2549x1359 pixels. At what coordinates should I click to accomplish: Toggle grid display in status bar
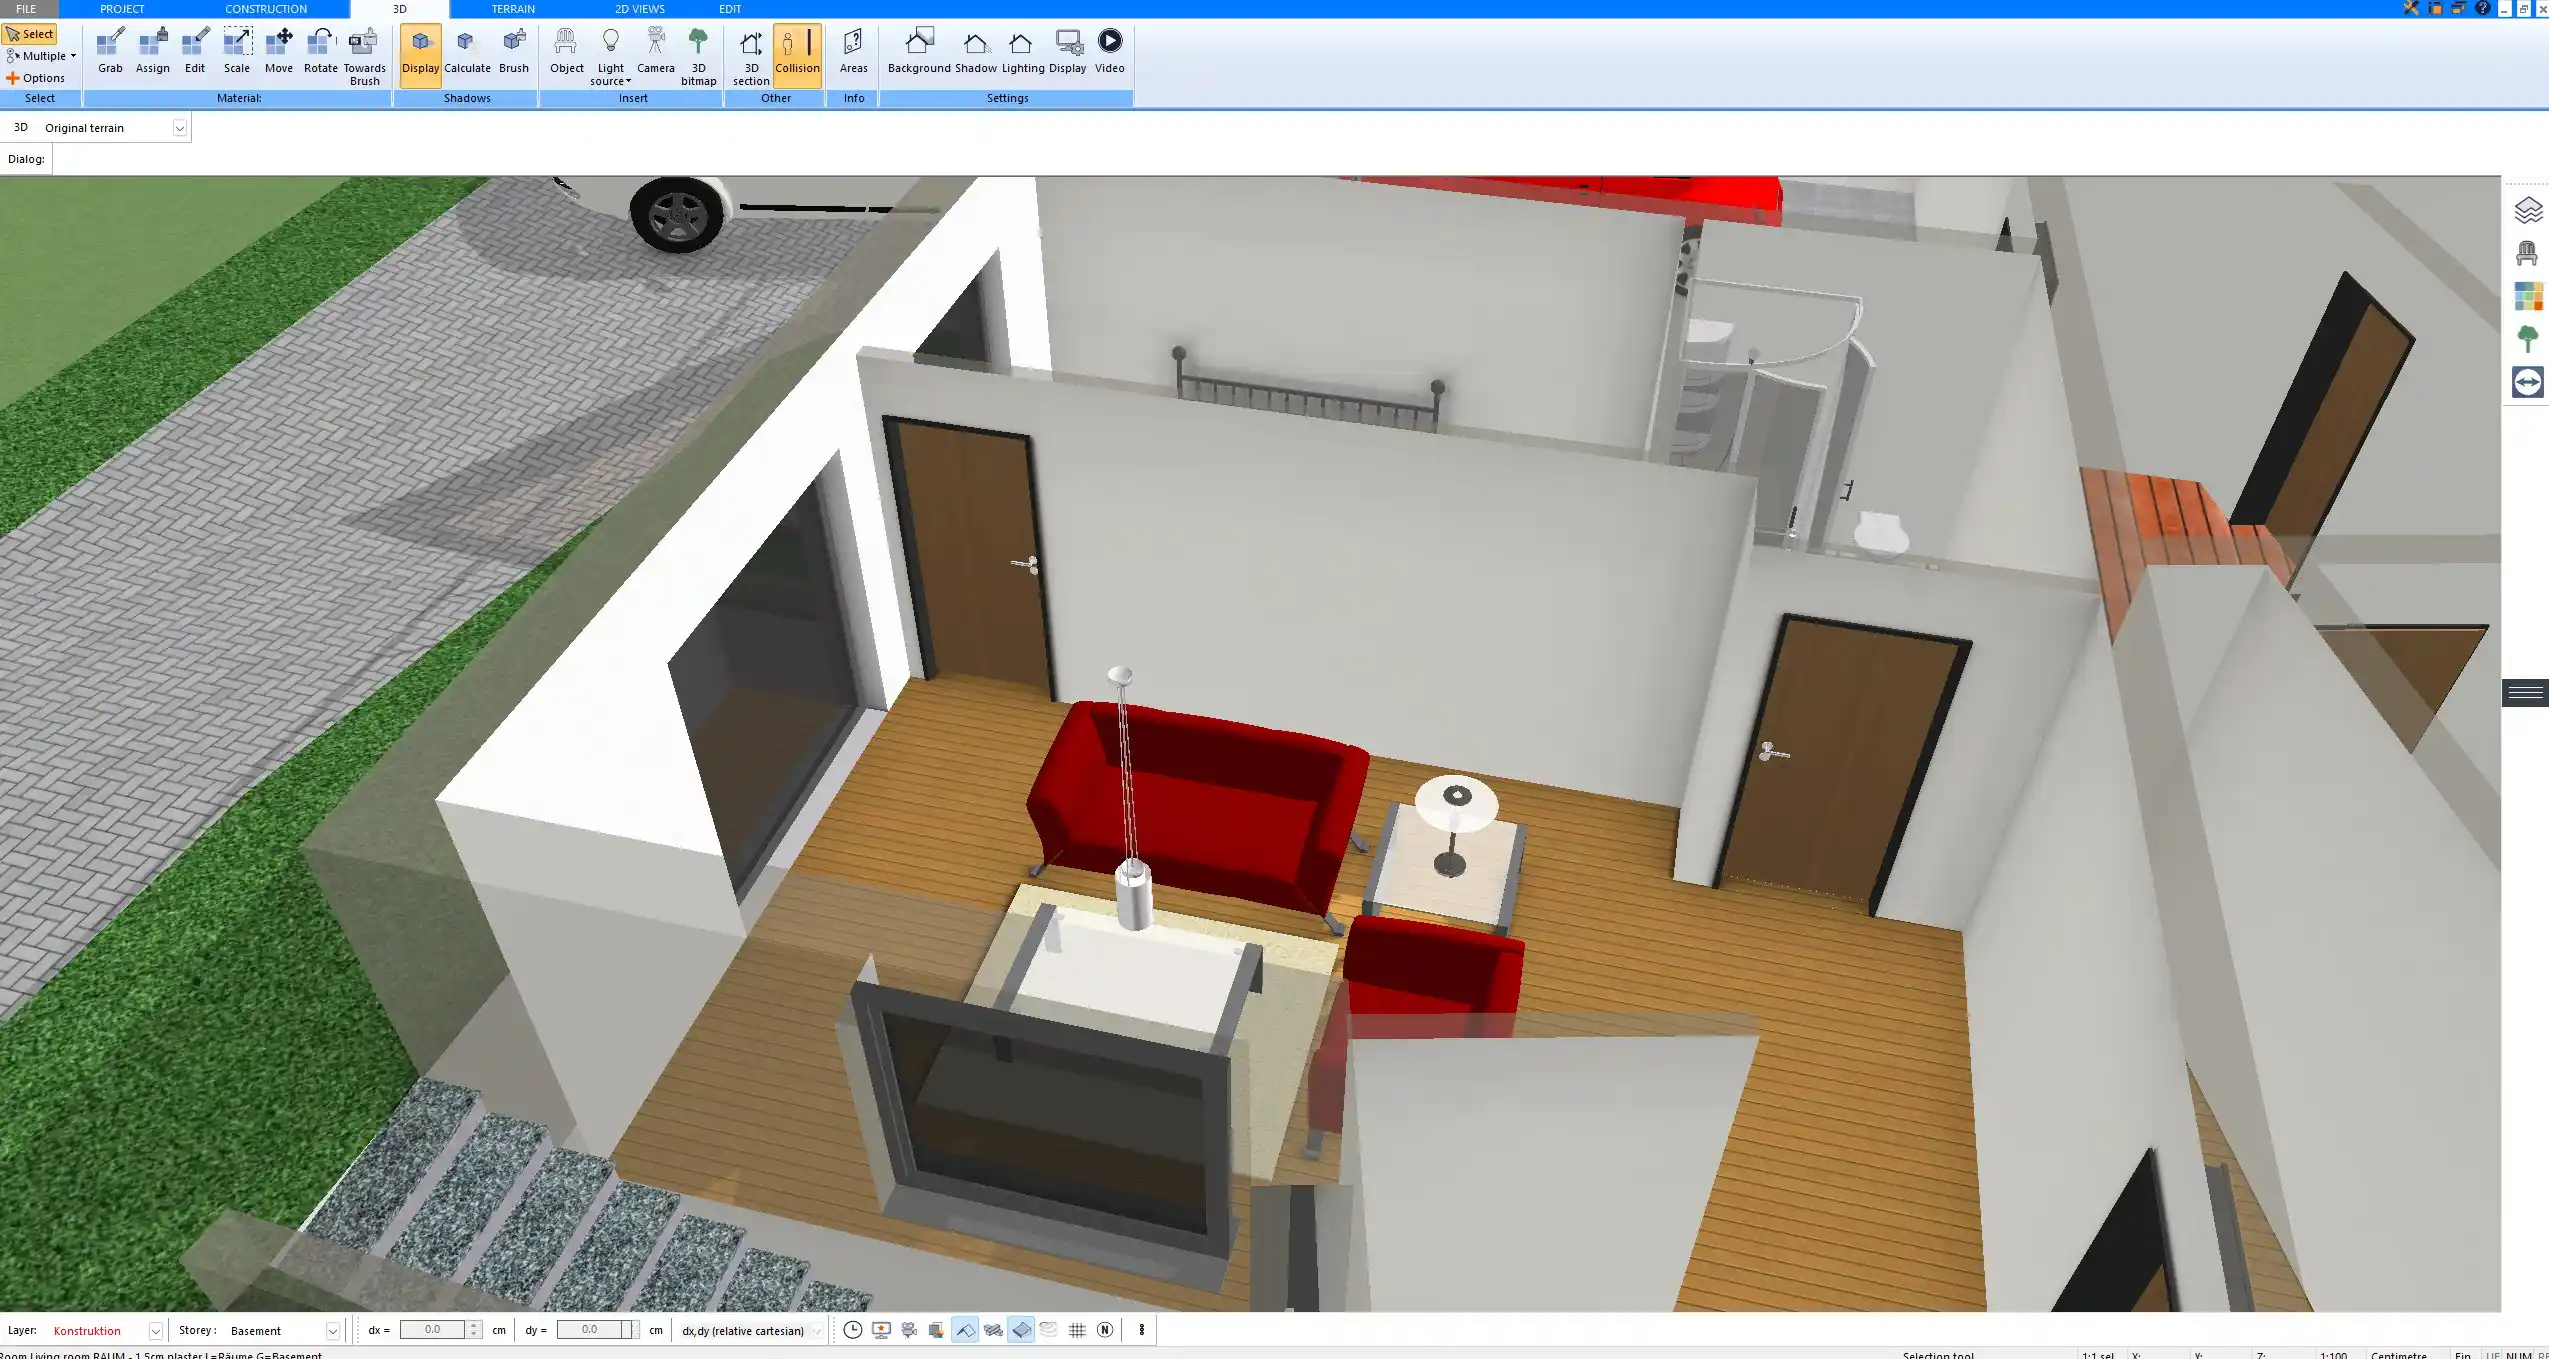1077,1330
